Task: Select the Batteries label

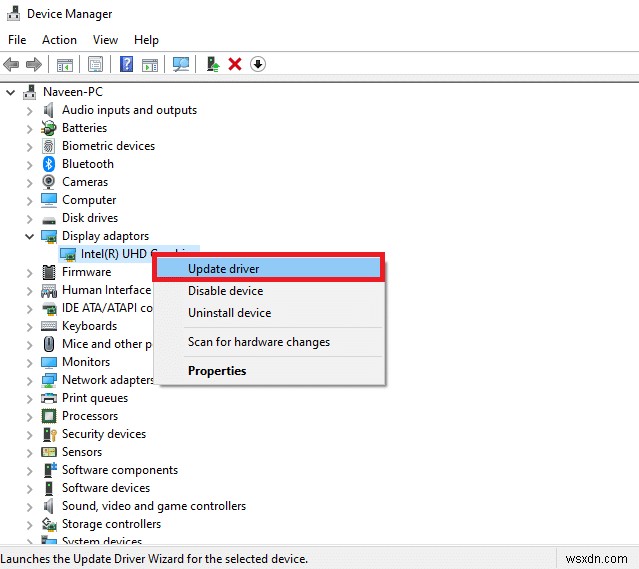Action: point(84,128)
